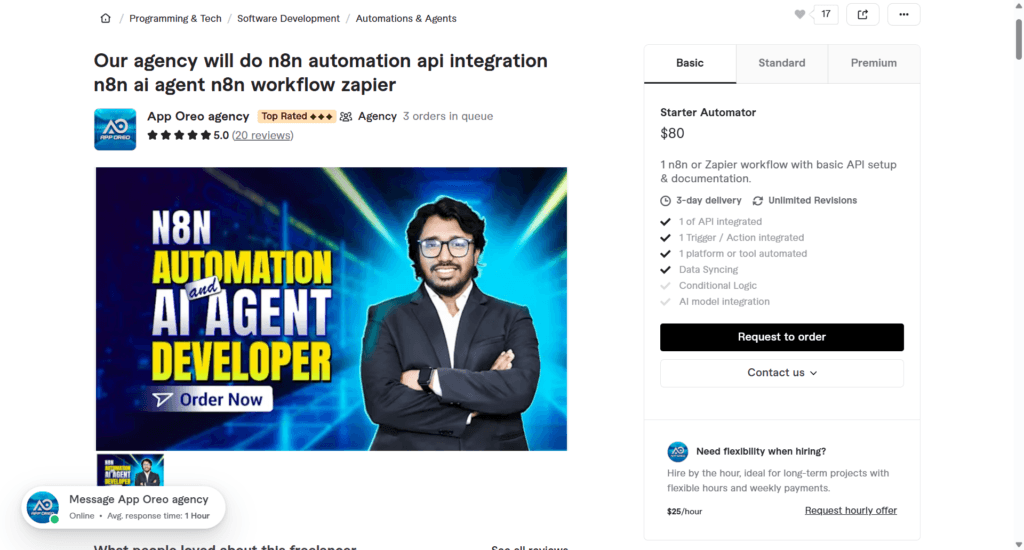Image resolution: width=1024 pixels, height=550 pixels.
Task: Open the App Oreo agency seller name
Action: pos(198,116)
